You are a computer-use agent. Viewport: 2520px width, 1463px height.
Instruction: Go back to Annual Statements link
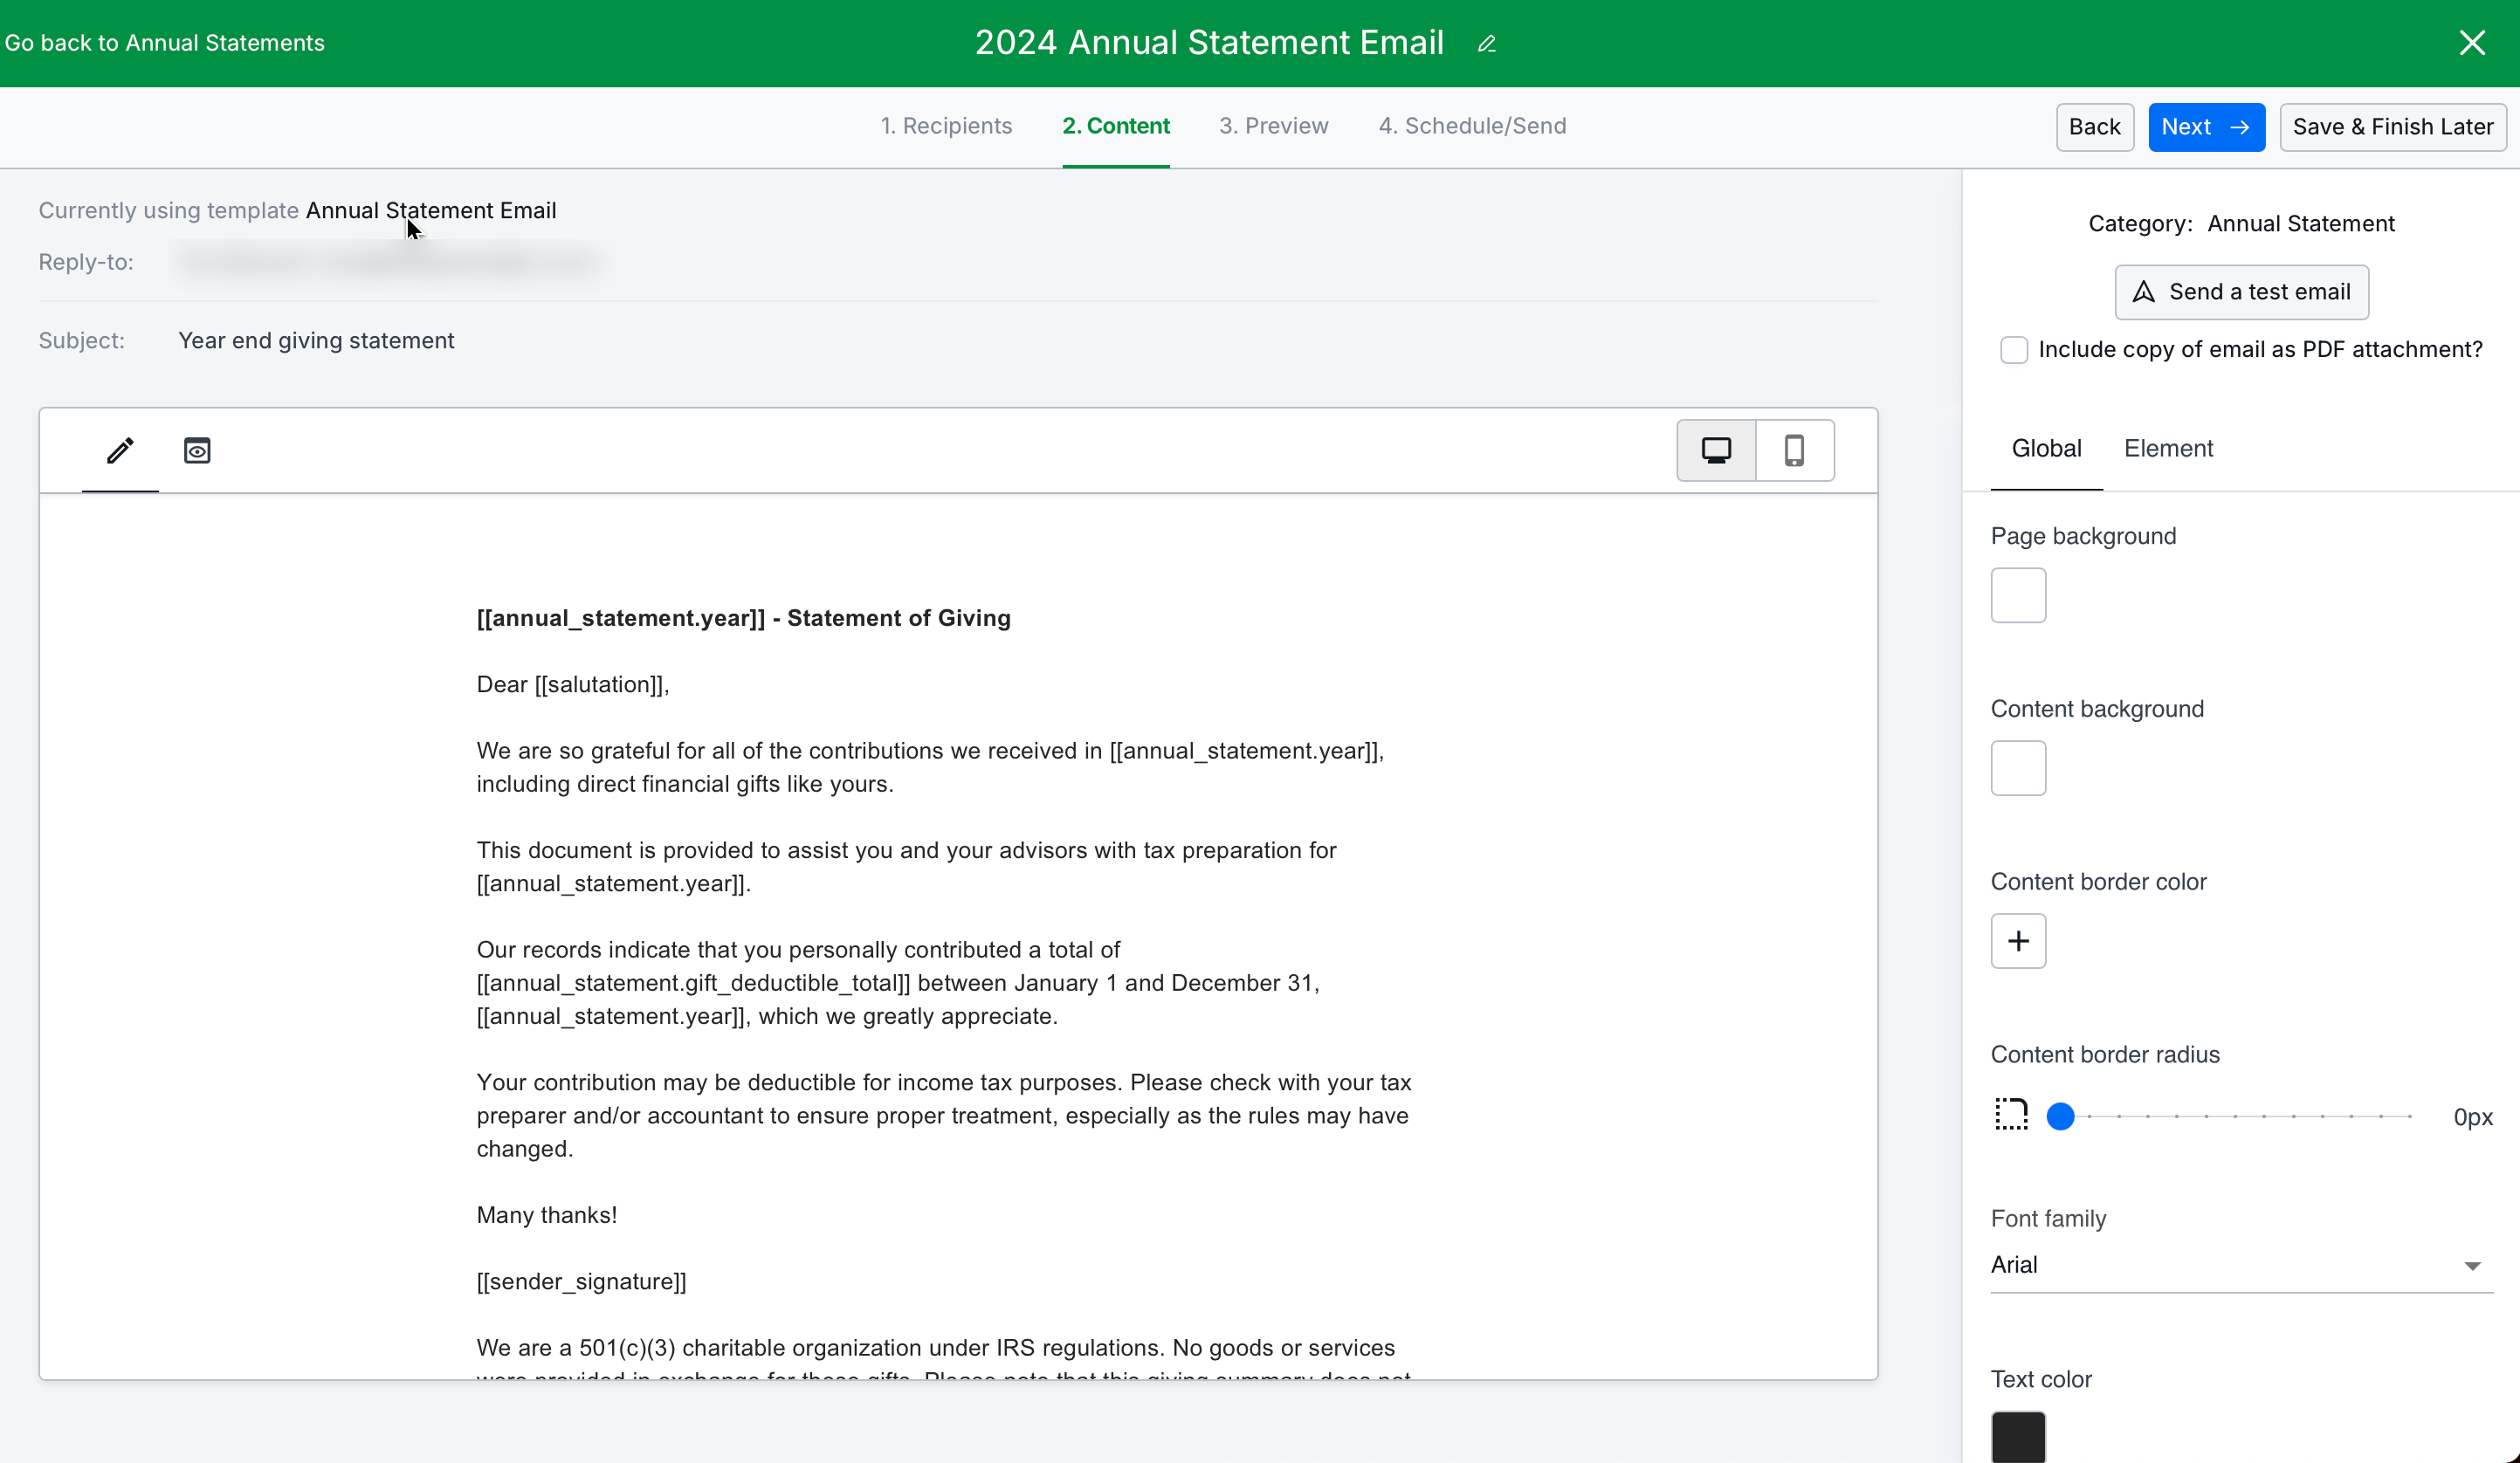point(165,43)
